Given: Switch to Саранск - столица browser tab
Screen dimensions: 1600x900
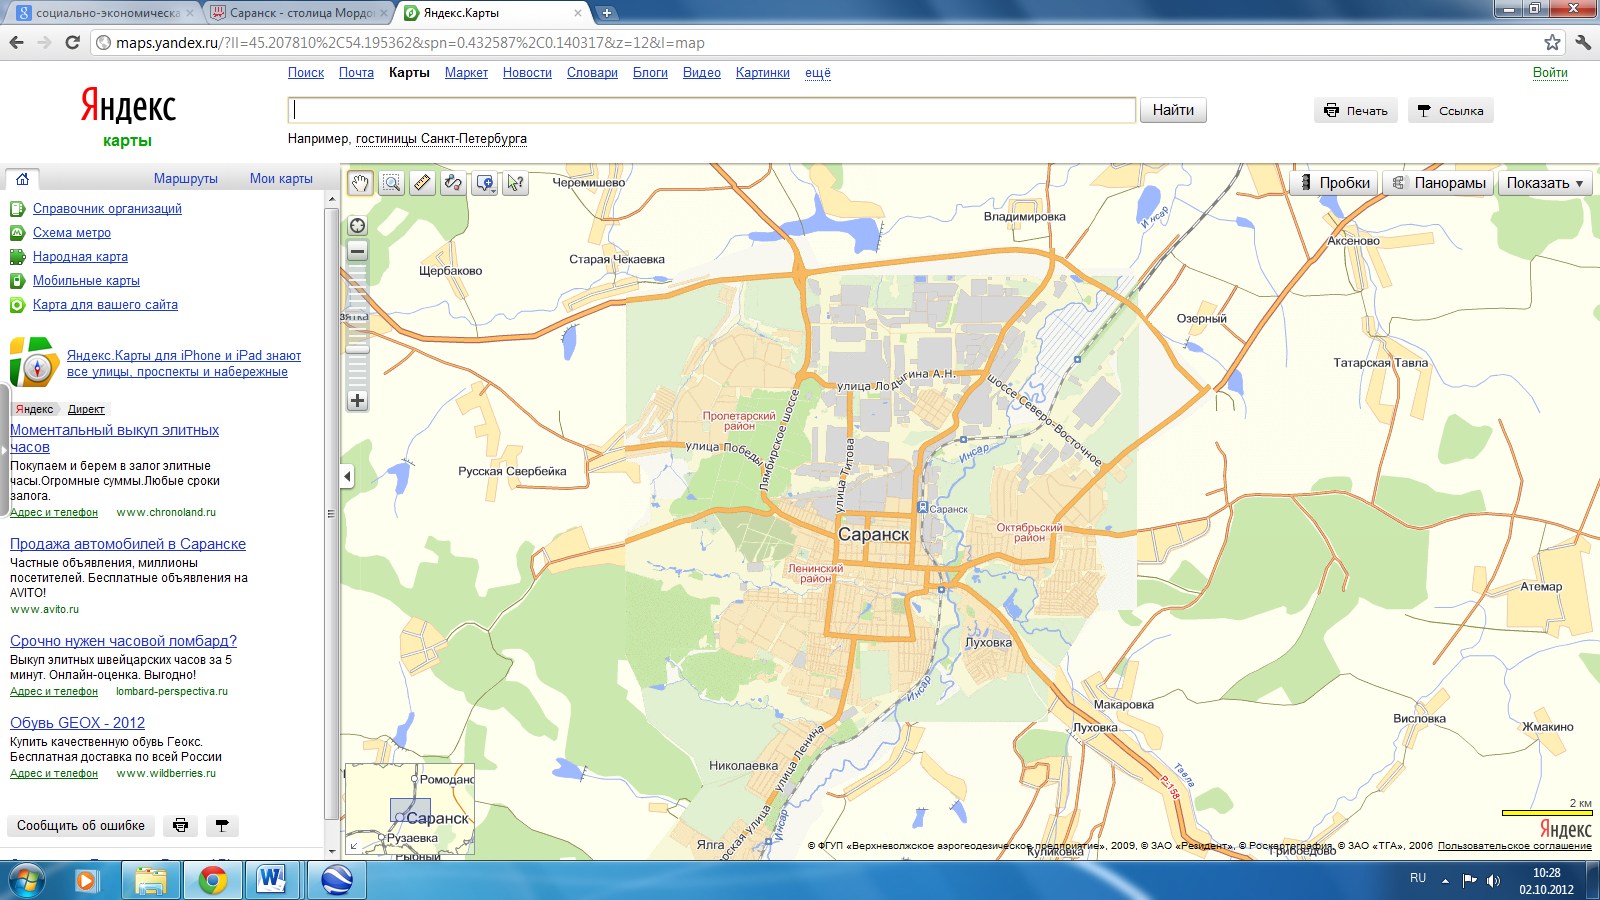Looking at the screenshot, I should click(x=300, y=13).
